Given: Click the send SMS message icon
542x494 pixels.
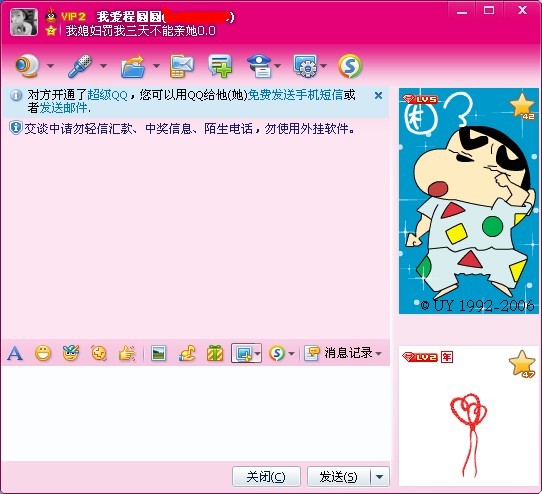Looking at the screenshot, I should tap(182, 66).
